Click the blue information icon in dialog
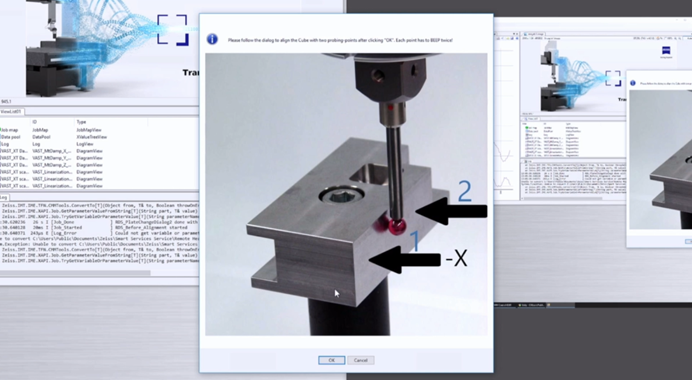692x380 pixels. coord(212,39)
